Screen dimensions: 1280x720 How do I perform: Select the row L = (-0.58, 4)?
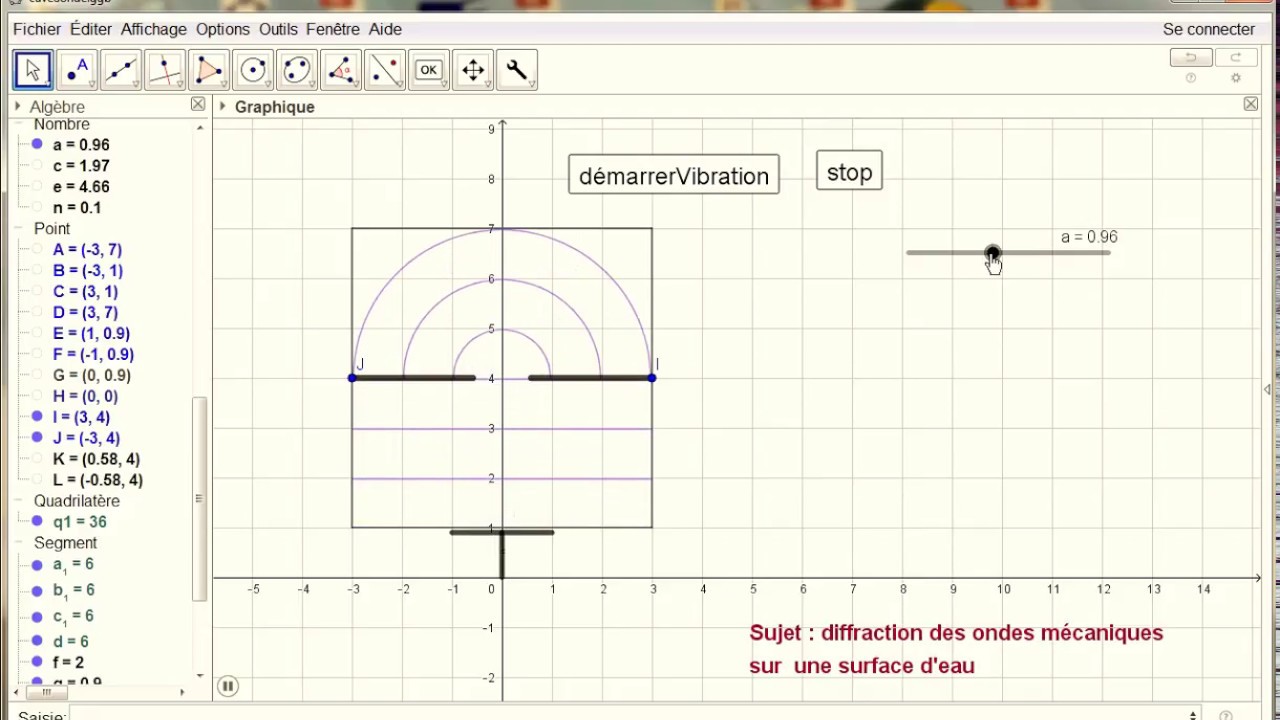(98, 480)
